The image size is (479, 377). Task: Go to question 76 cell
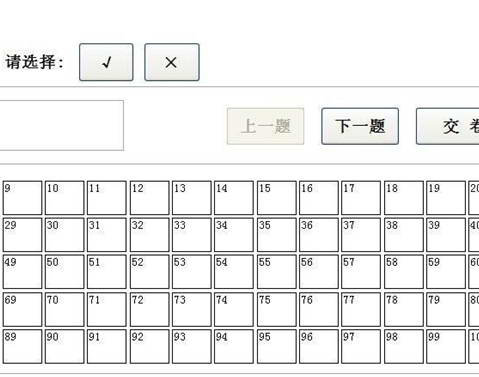pyautogui.click(x=319, y=310)
